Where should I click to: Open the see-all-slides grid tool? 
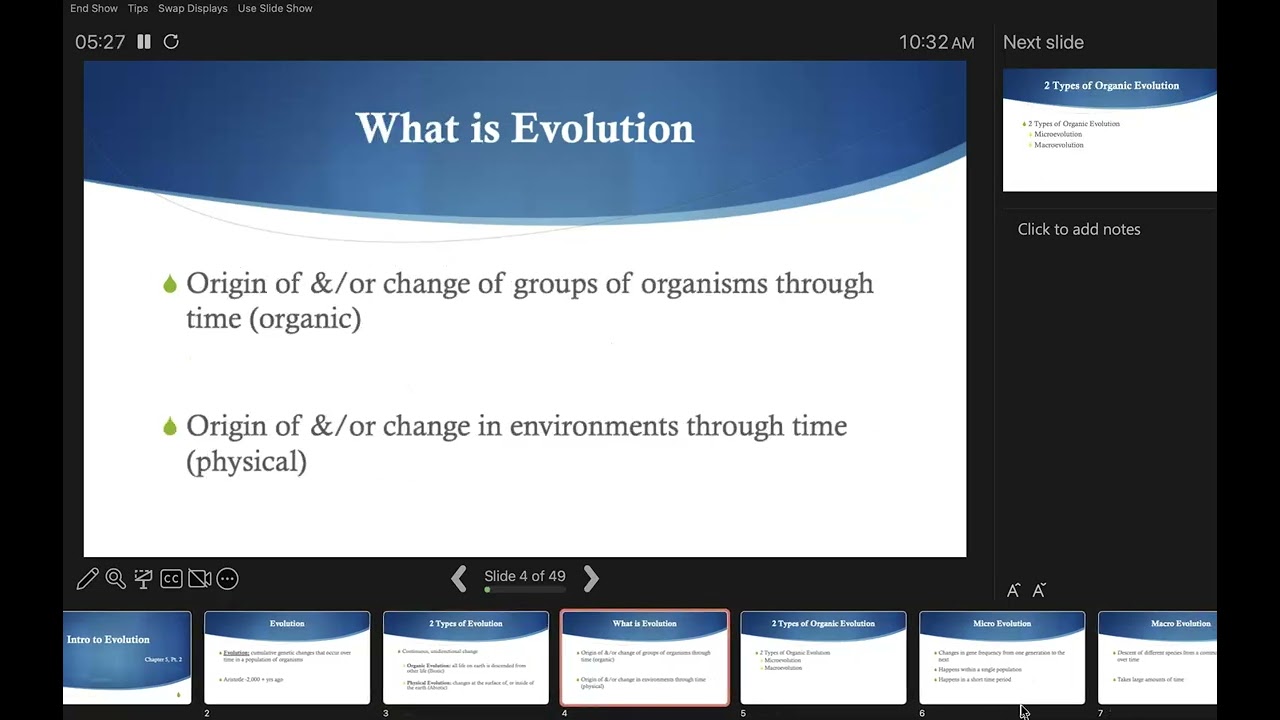click(x=143, y=578)
